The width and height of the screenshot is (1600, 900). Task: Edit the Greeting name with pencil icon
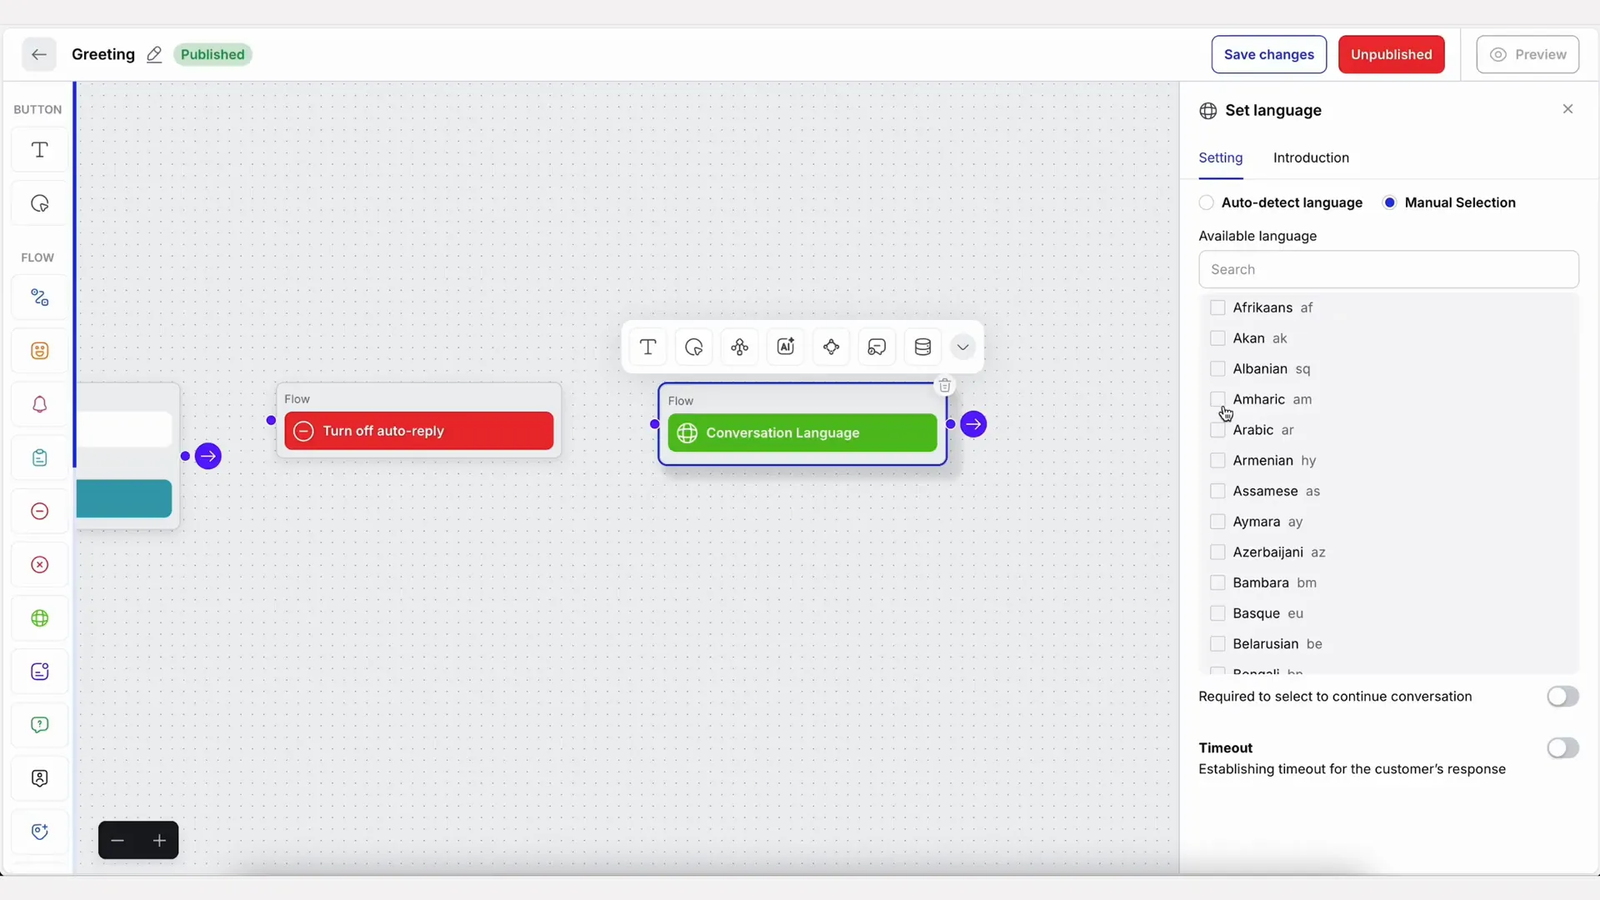[154, 55]
